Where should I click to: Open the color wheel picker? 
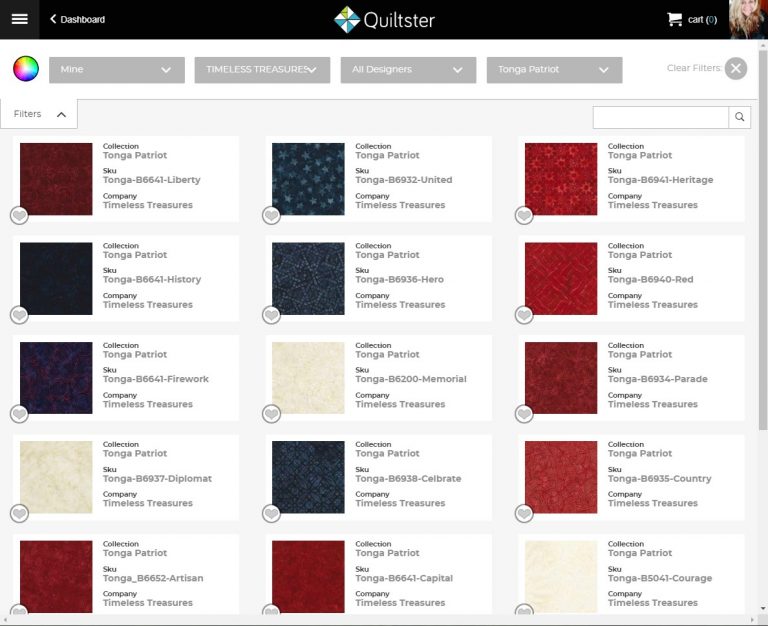point(26,69)
